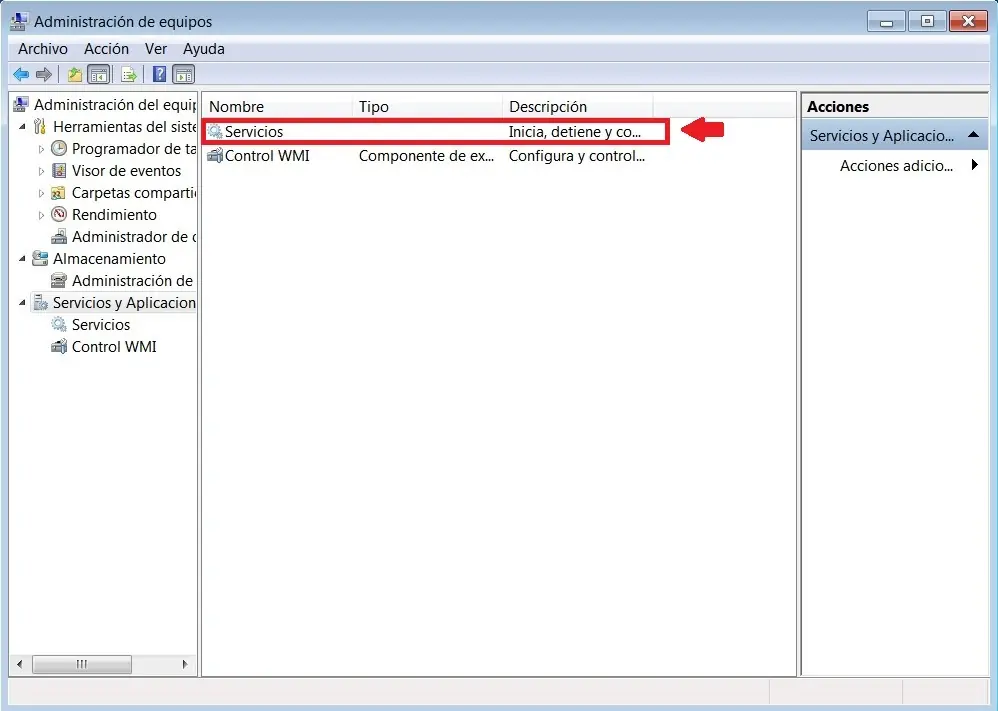Collapse the Servicios y Aplicaciones actions section arrow
The height and width of the screenshot is (711, 998).
pyautogui.click(x=973, y=134)
